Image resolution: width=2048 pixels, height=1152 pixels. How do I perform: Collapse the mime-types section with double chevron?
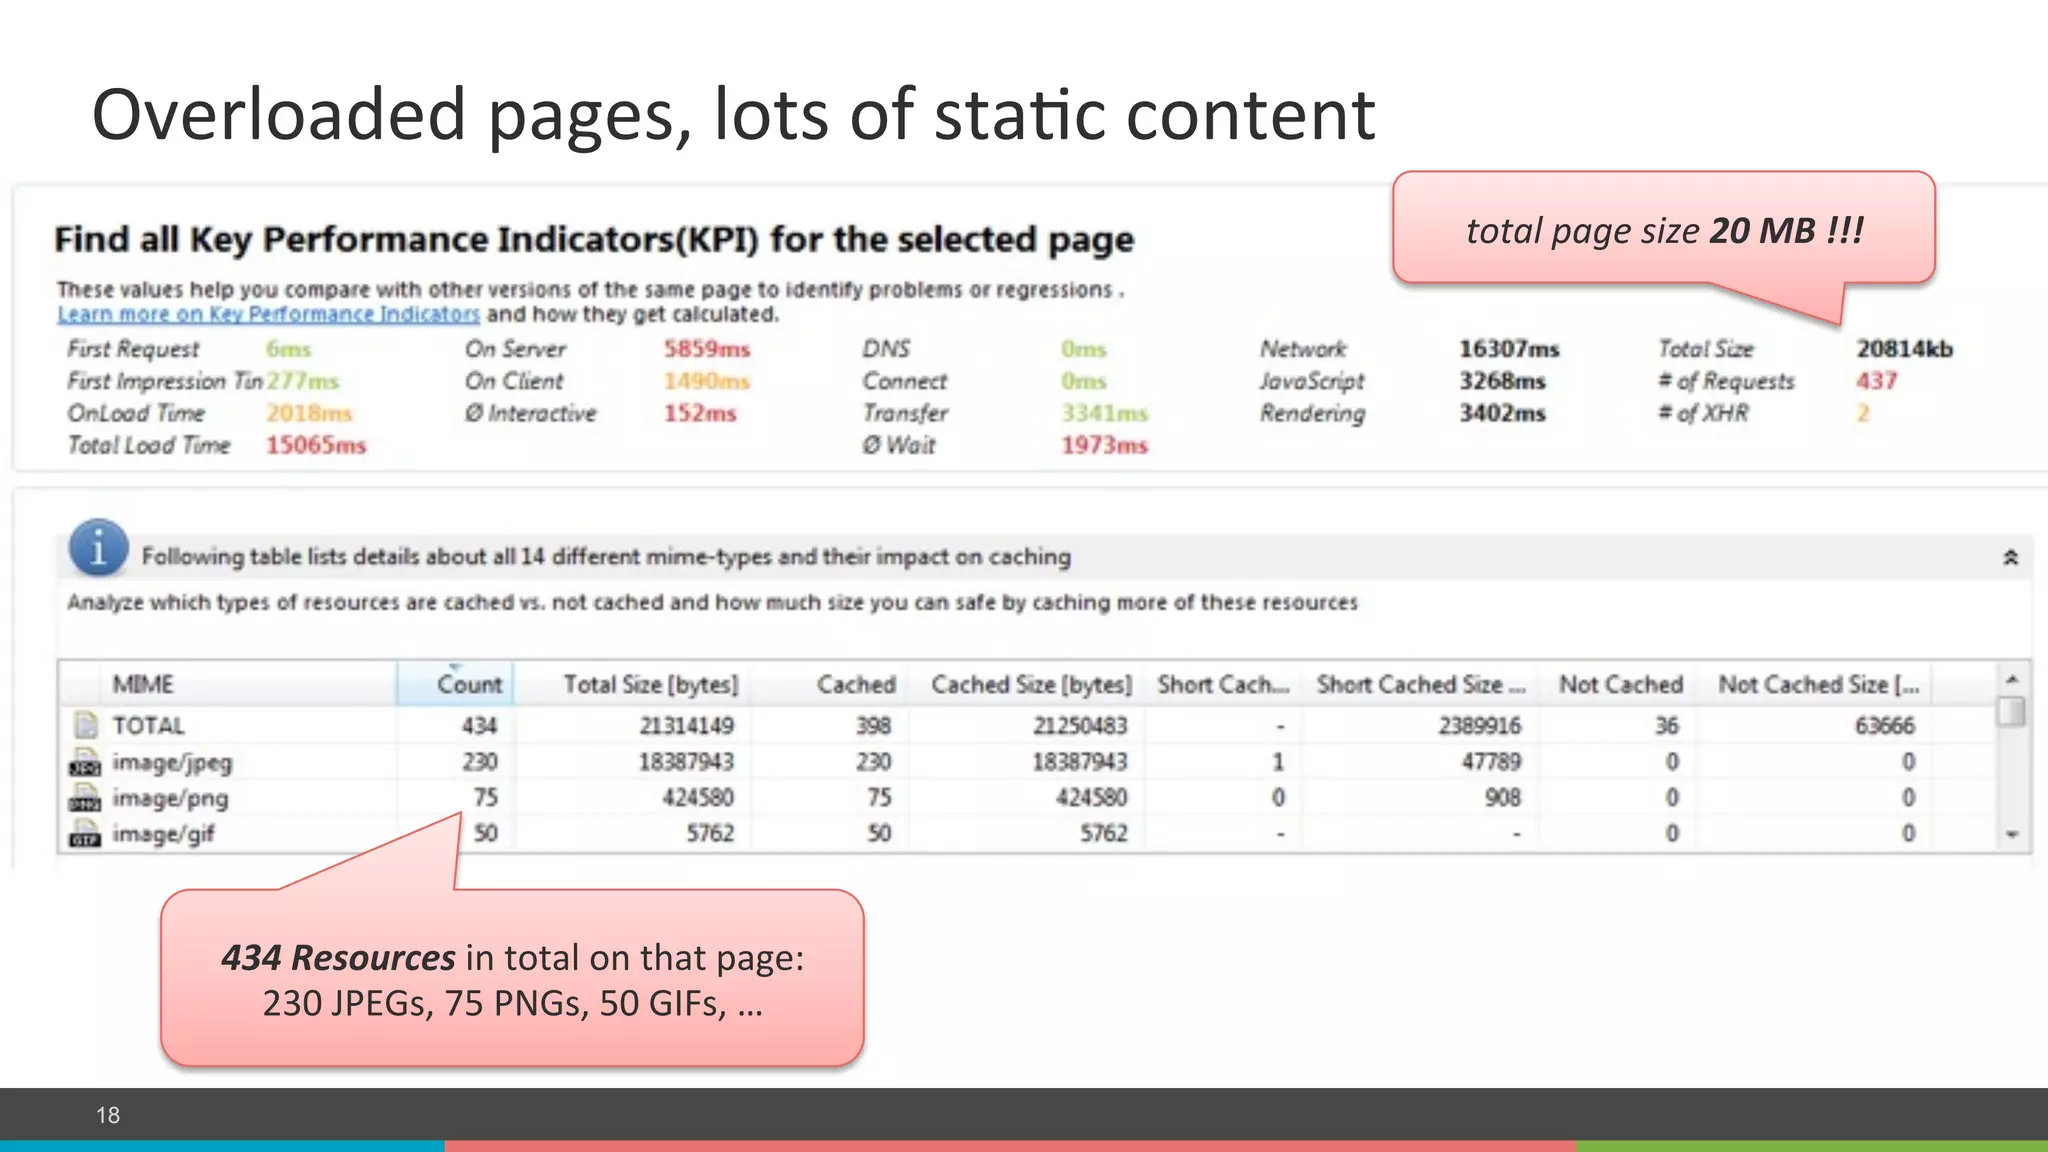2010,557
